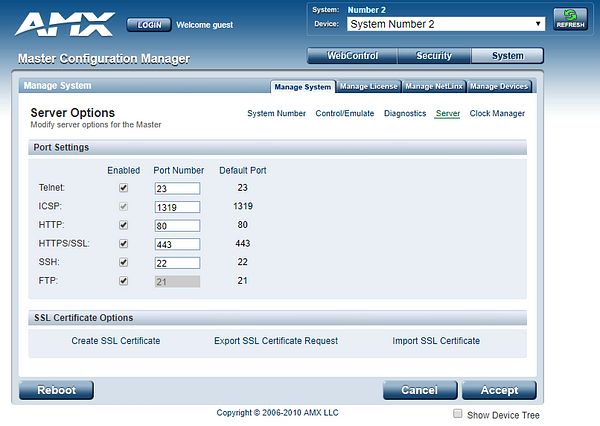
Task: Switch to the Security tab
Action: tap(434, 55)
